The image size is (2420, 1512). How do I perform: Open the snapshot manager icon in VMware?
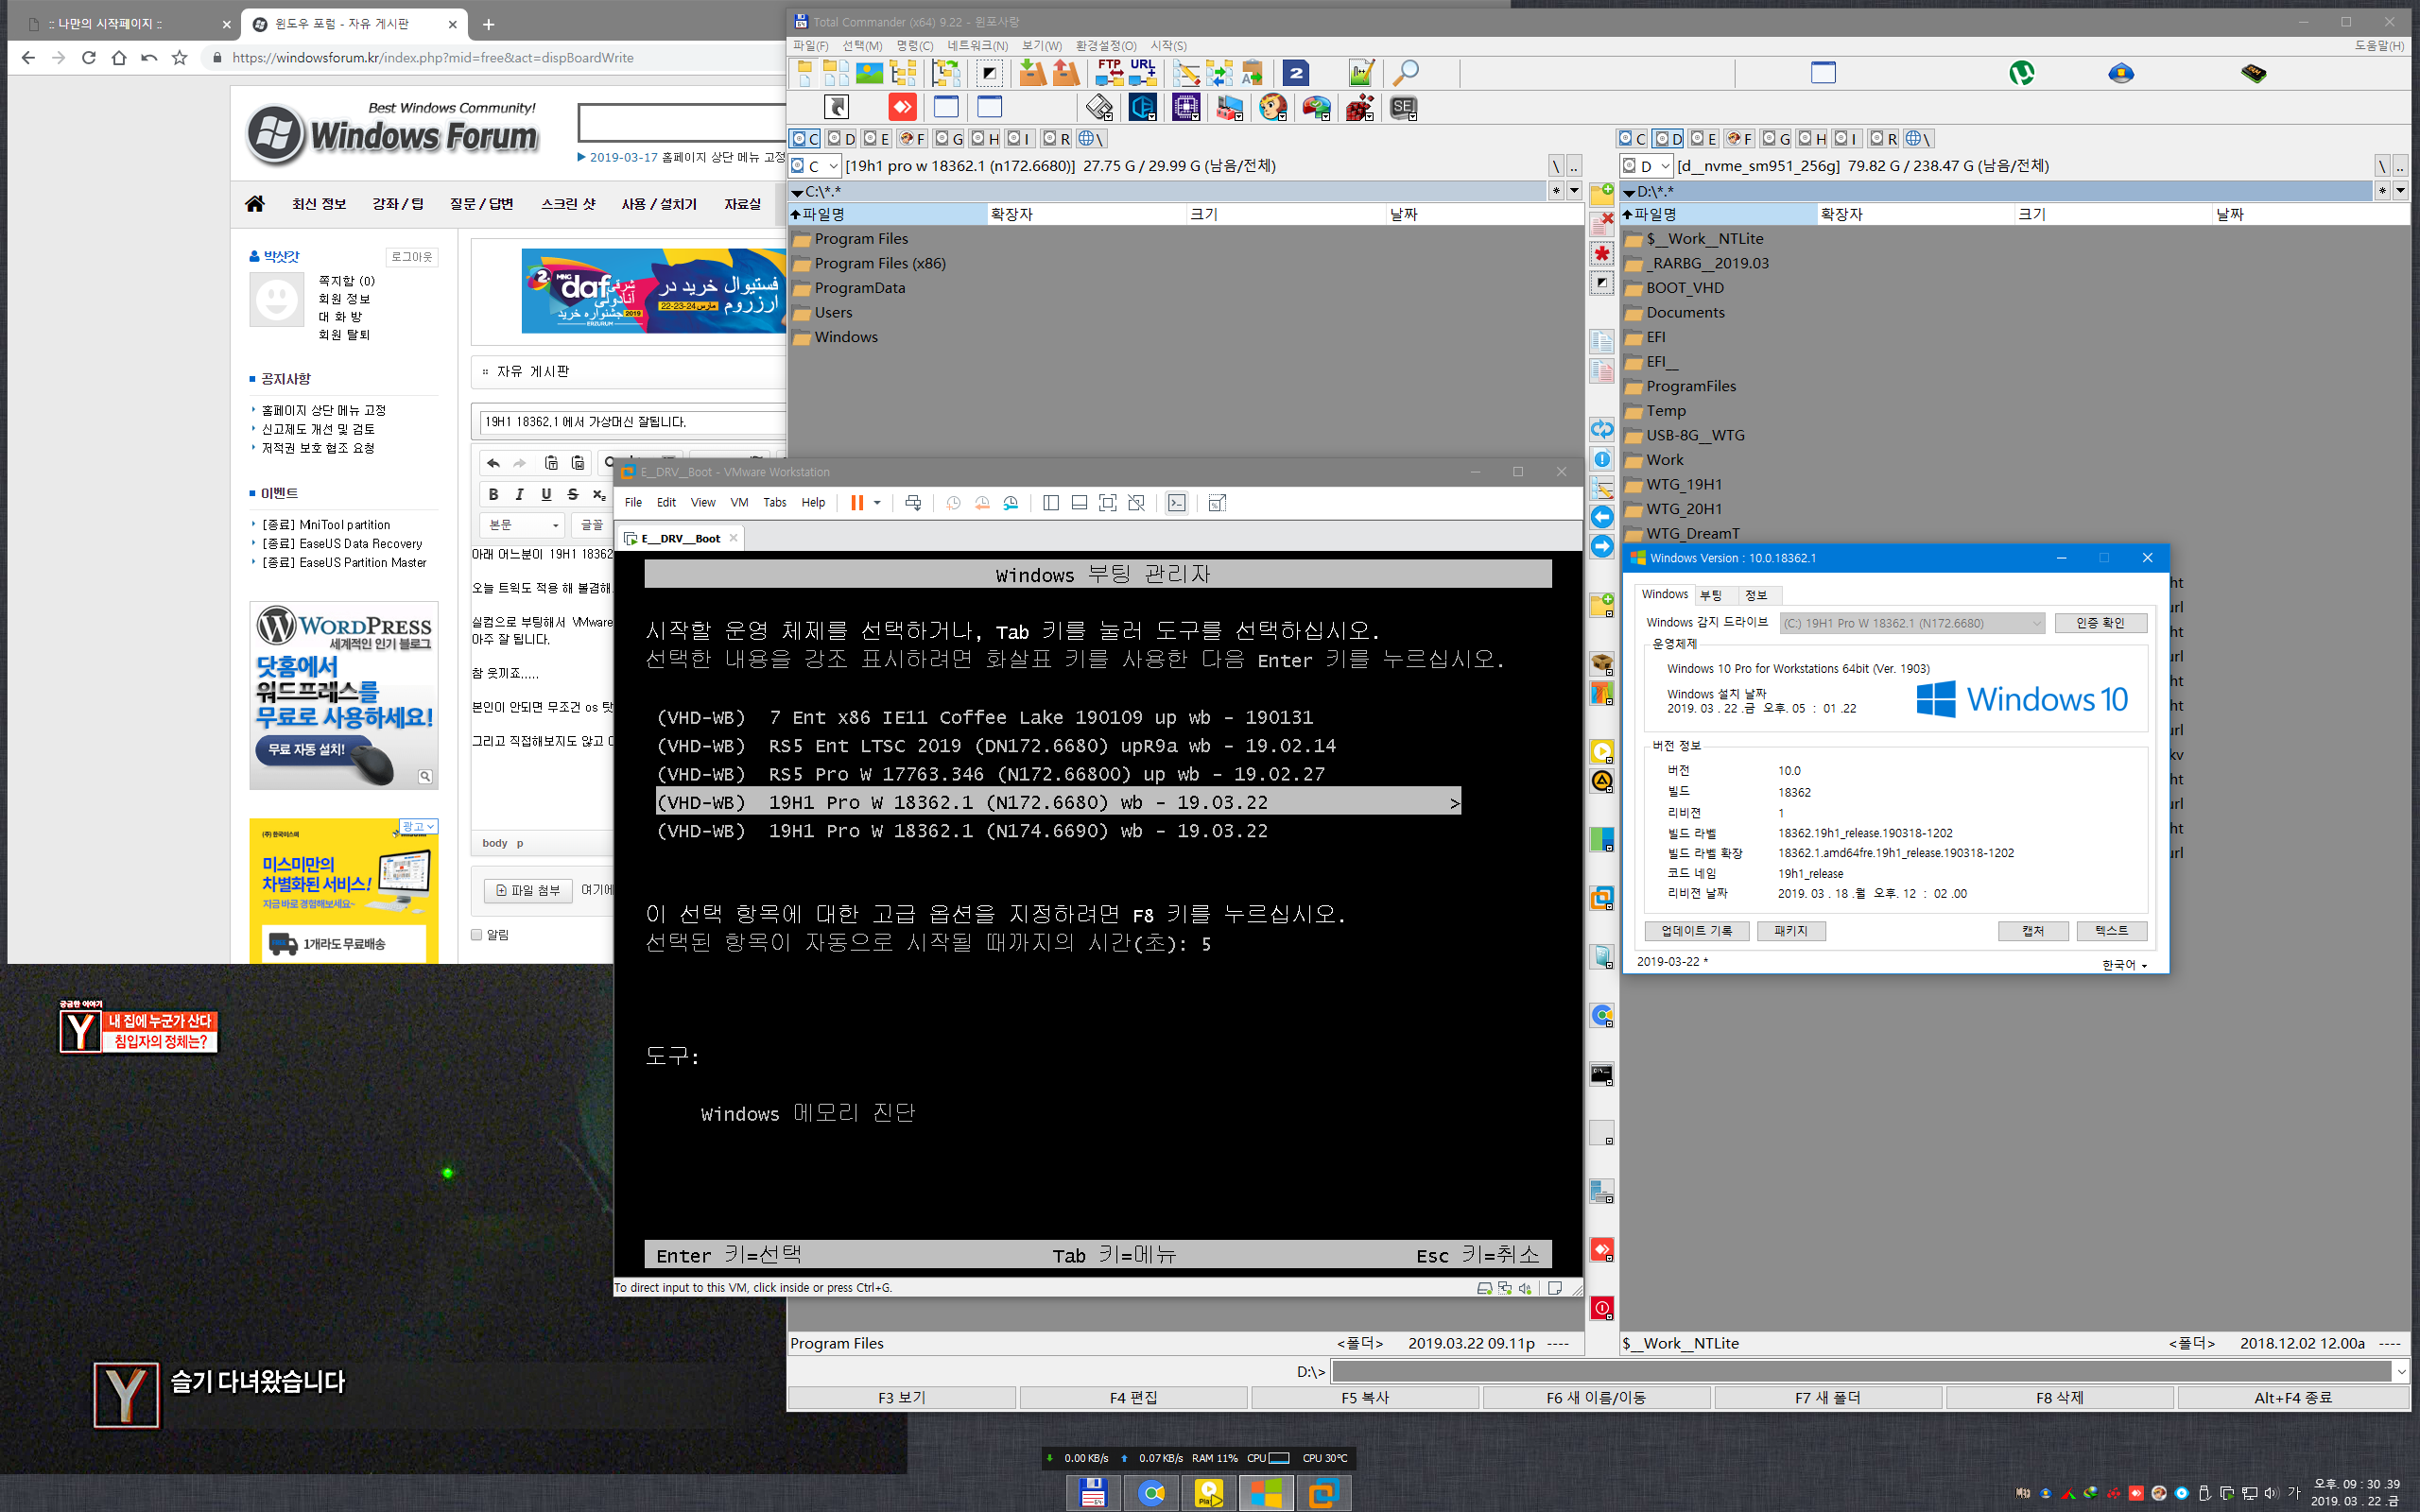(1011, 503)
